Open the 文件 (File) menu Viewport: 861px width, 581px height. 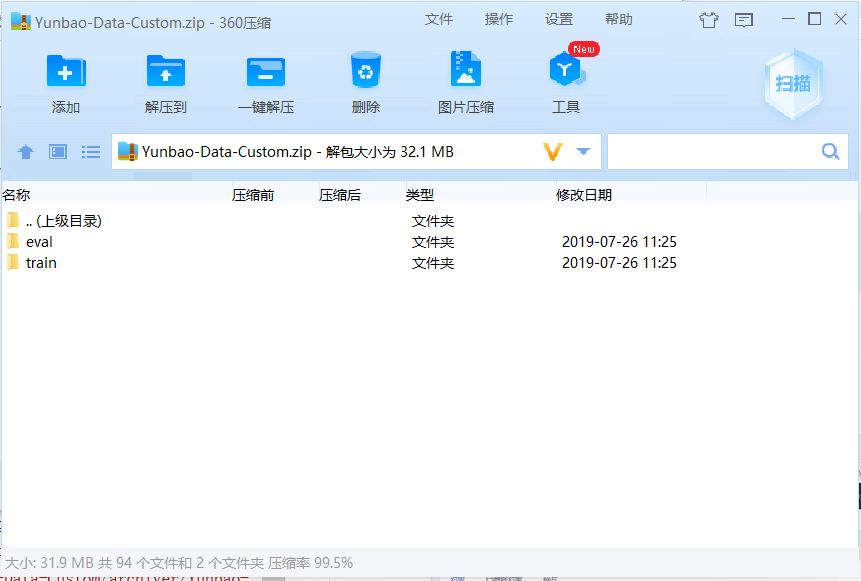(439, 19)
